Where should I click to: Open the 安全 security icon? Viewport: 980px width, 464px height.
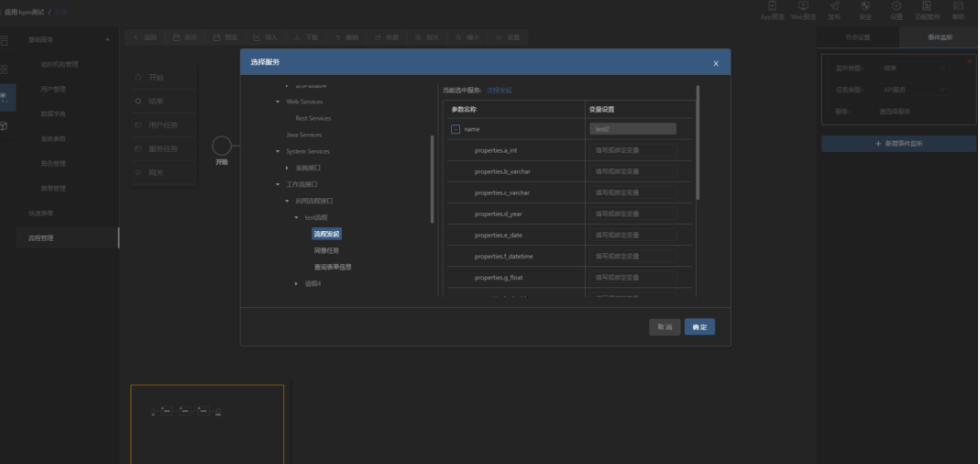click(x=864, y=6)
